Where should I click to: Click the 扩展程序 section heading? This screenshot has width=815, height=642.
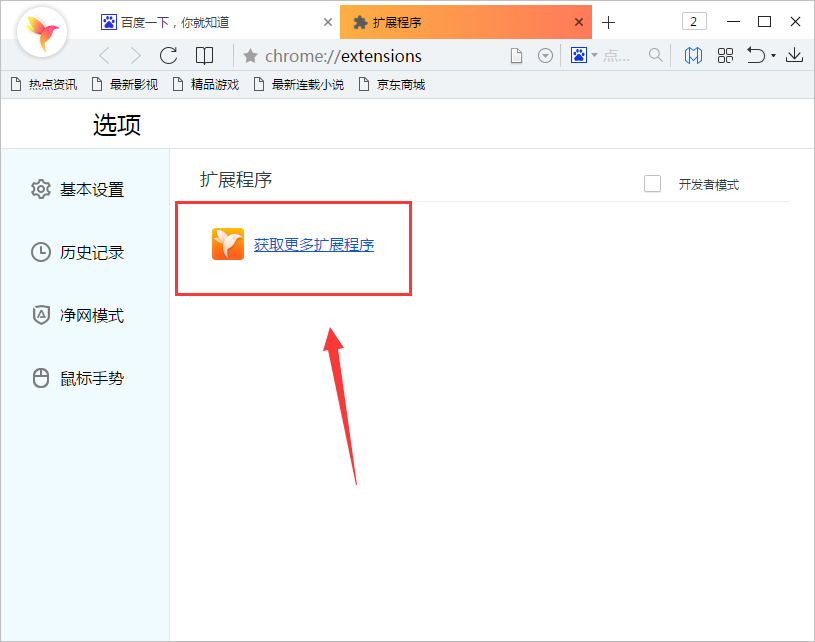click(236, 180)
